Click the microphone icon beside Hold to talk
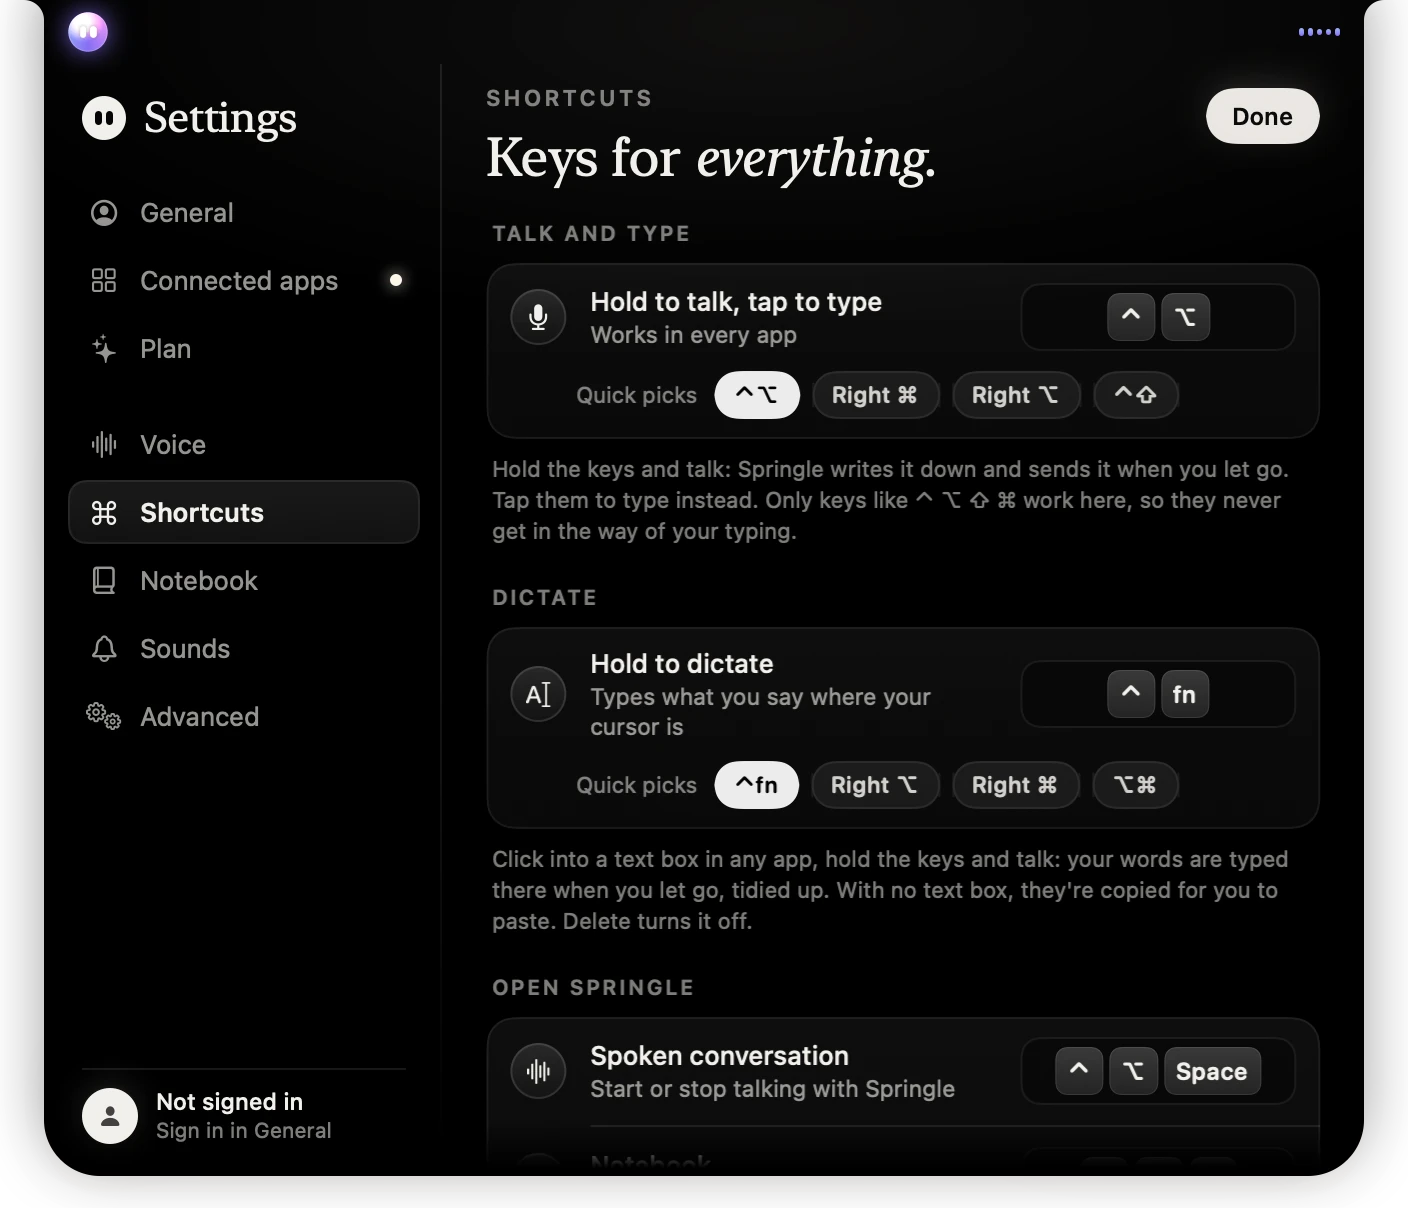Screen dimensions: 1408x1208 [x=538, y=317]
